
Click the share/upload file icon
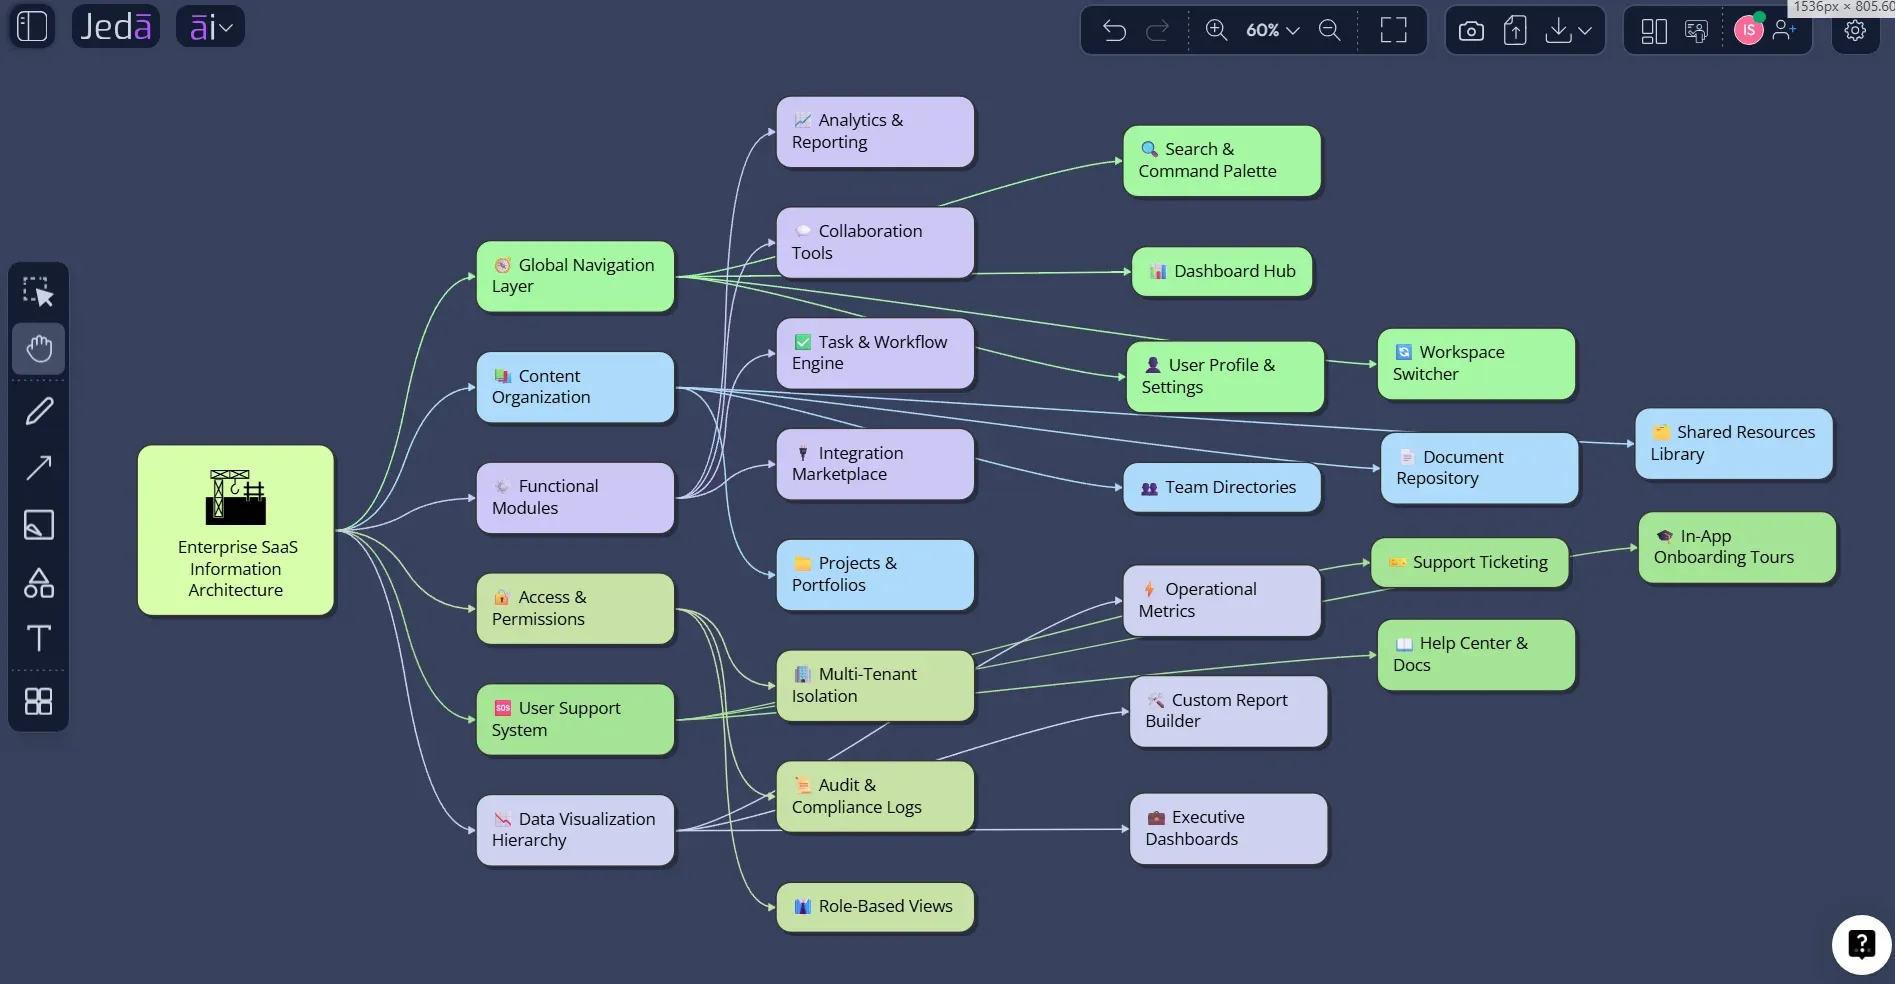click(x=1515, y=31)
